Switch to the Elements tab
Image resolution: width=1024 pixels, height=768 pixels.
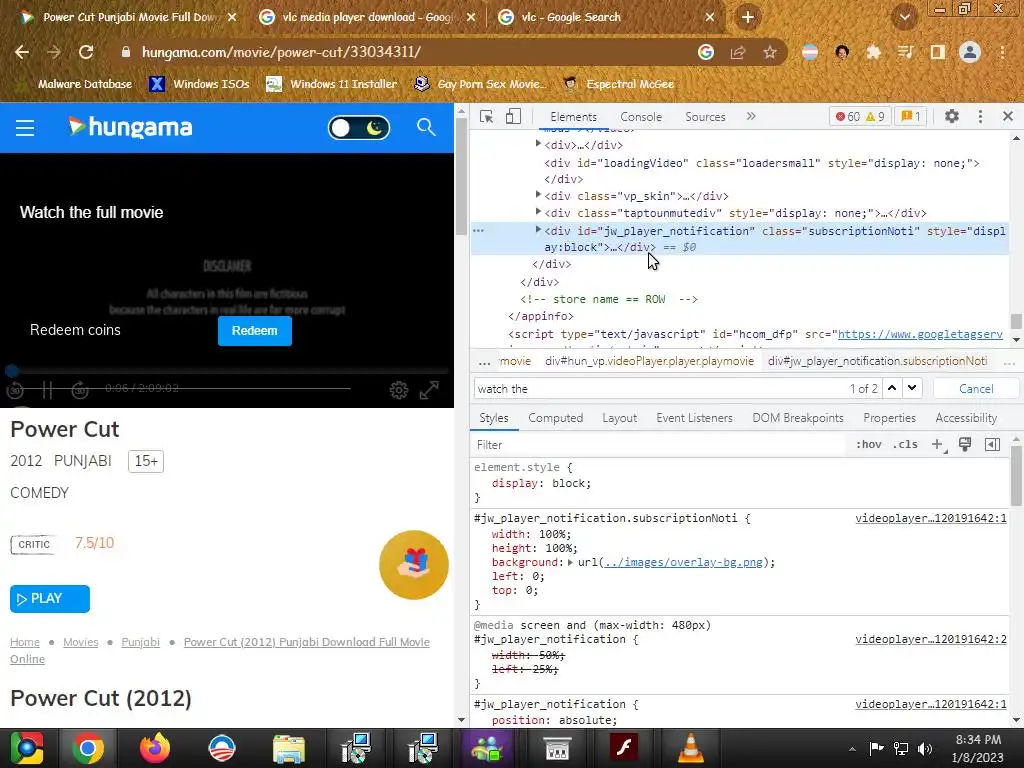[x=573, y=117]
